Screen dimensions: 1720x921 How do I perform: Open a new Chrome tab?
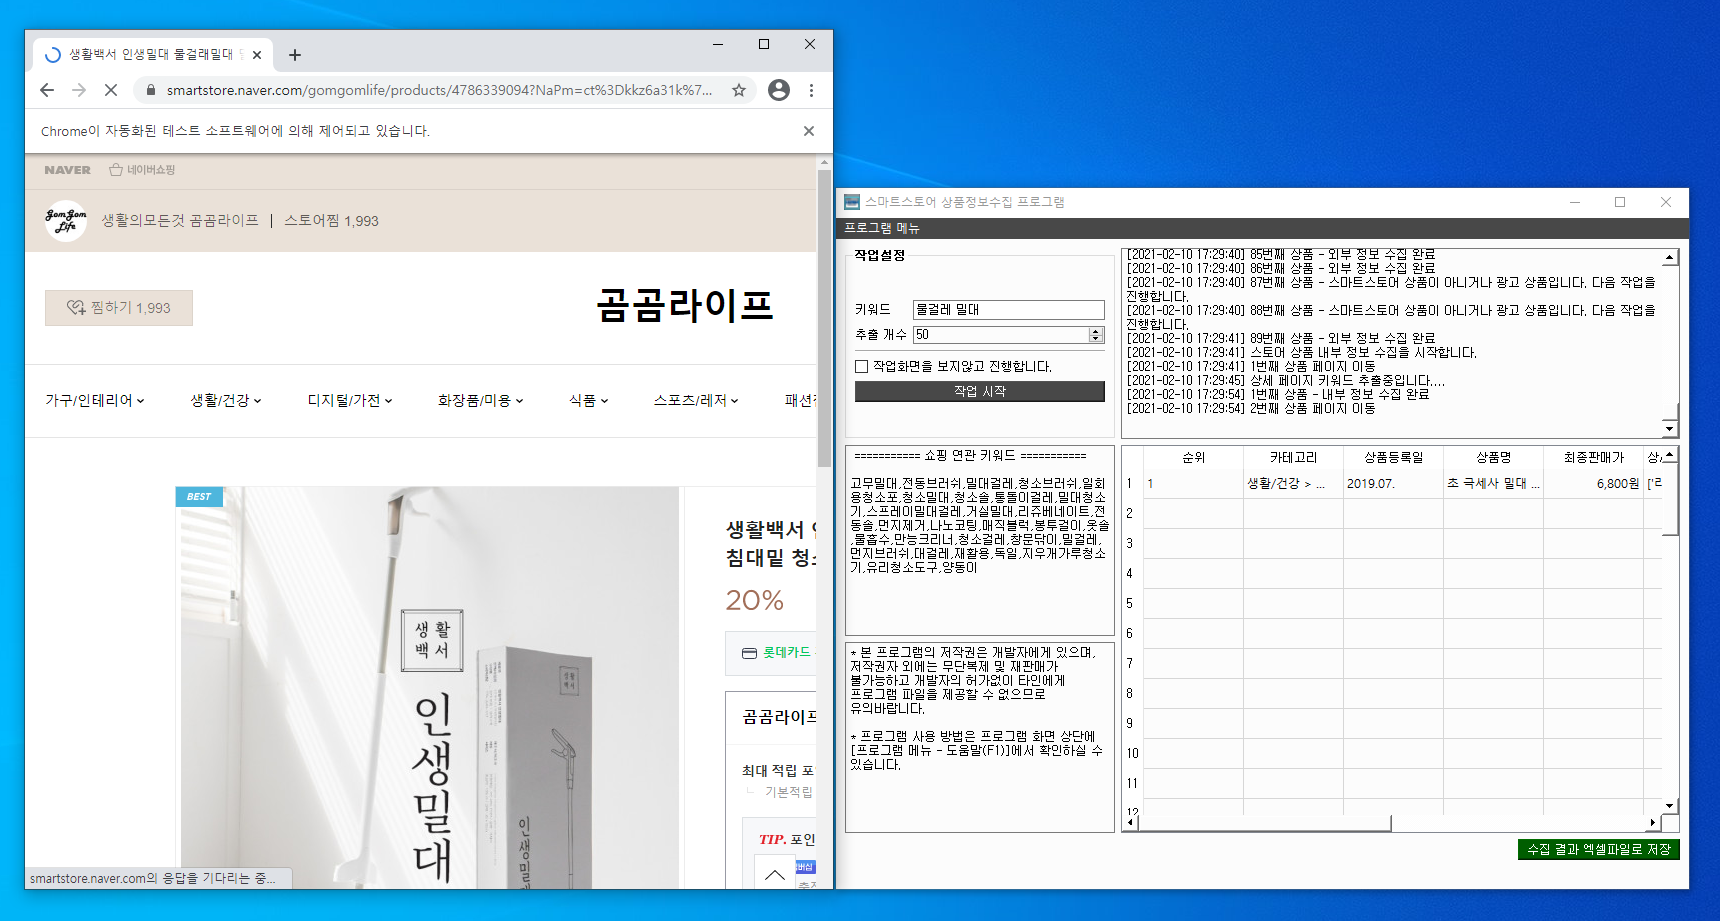pyautogui.click(x=295, y=55)
